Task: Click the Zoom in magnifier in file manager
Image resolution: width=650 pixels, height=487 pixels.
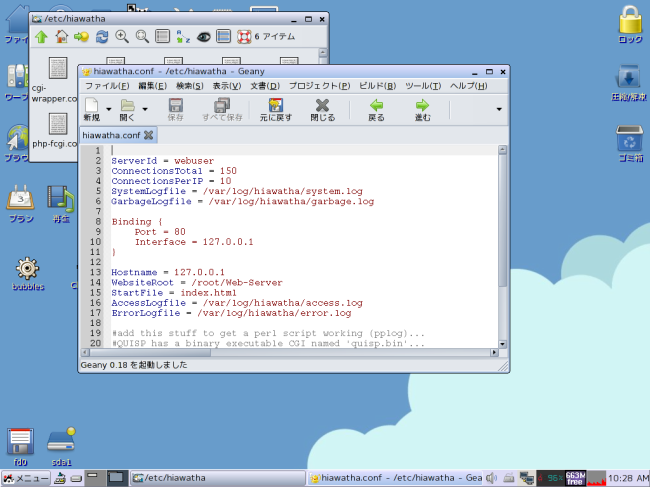Action: click(122, 37)
